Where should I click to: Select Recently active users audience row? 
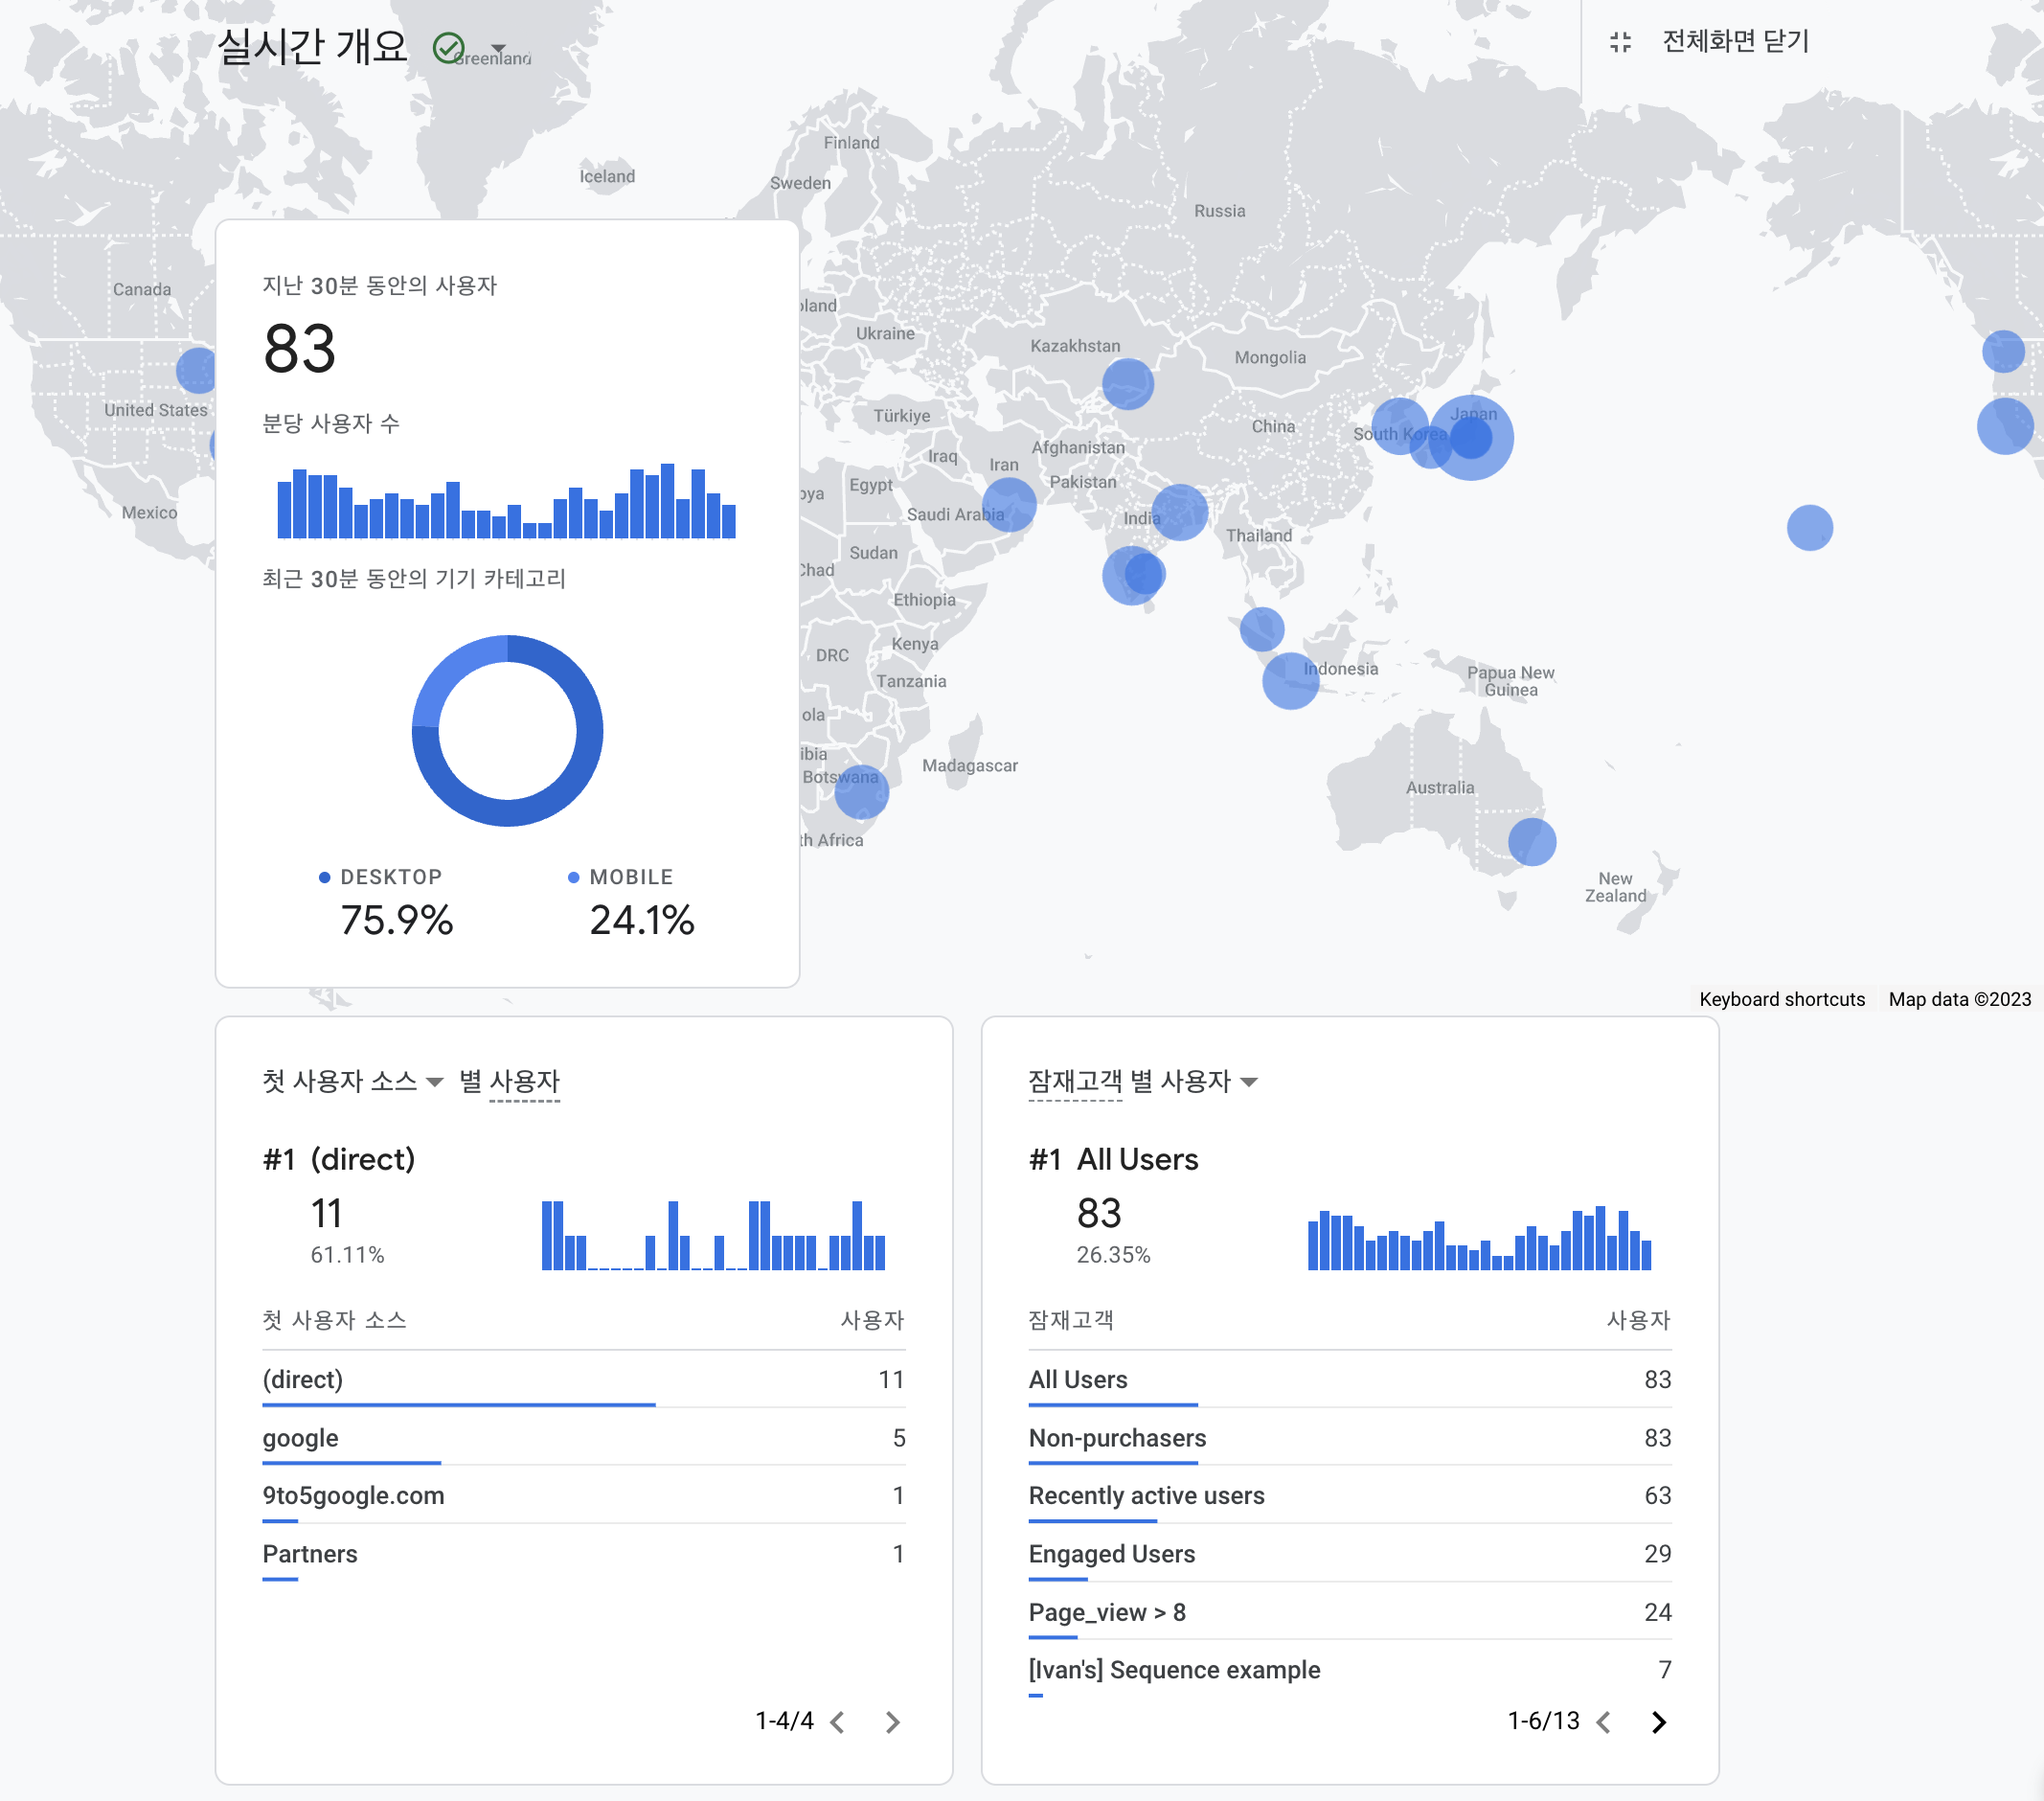tap(1146, 1496)
